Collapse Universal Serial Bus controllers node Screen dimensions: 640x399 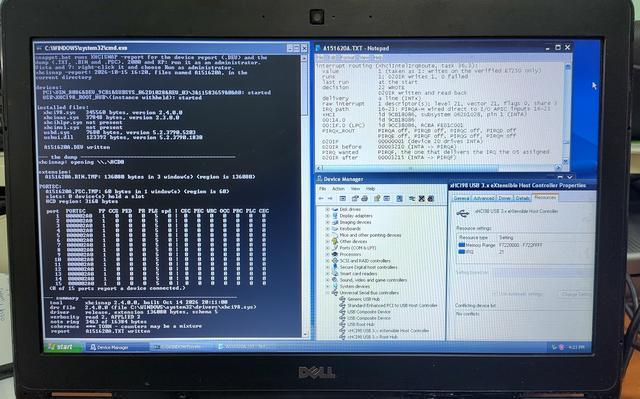point(327,293)
